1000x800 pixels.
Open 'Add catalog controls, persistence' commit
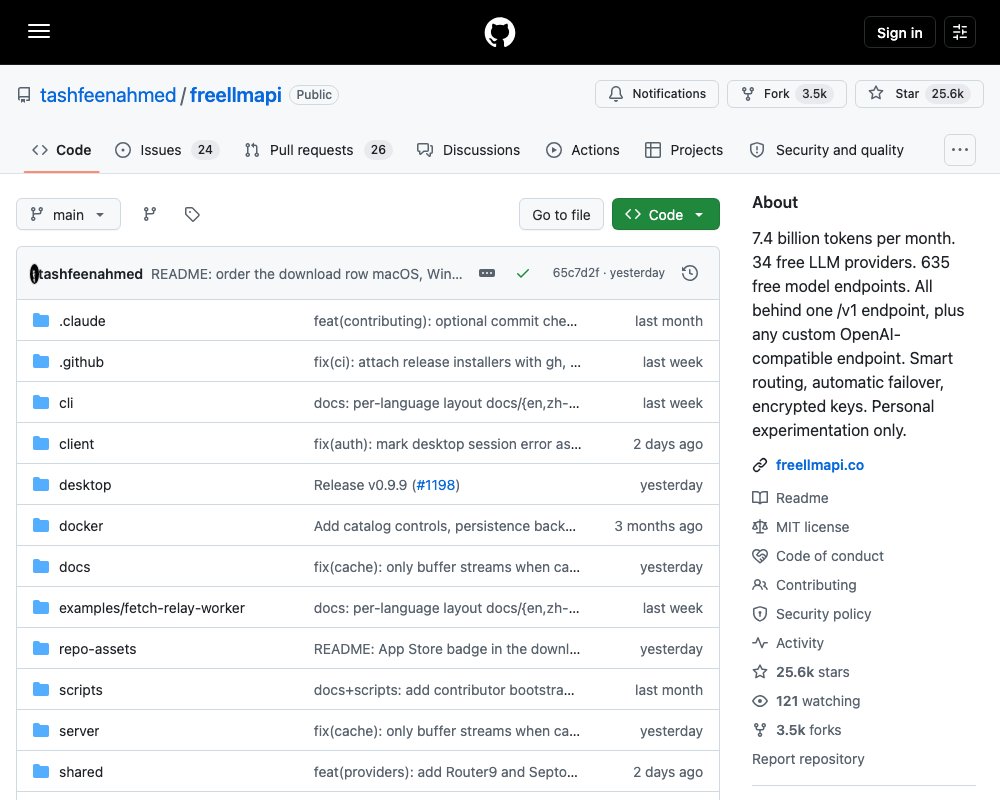click(445, 526)
